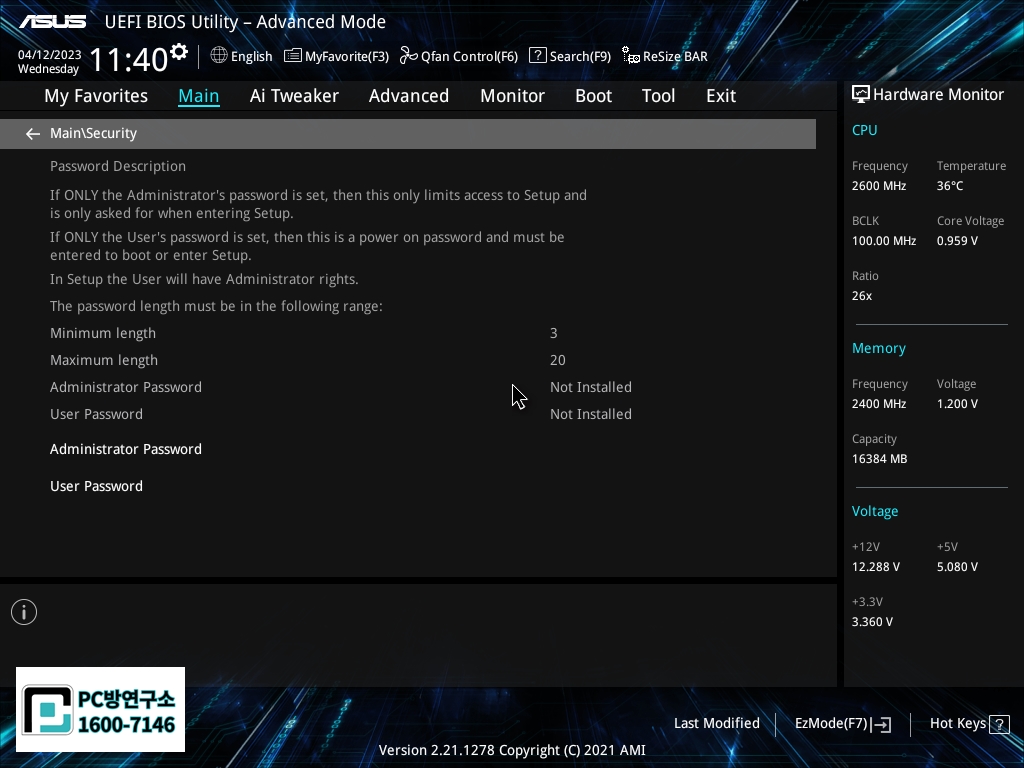The height and width of the screenshot is (768, 1024).
Task: Open the ReSize BAR icon
Action: coord(631,56)
